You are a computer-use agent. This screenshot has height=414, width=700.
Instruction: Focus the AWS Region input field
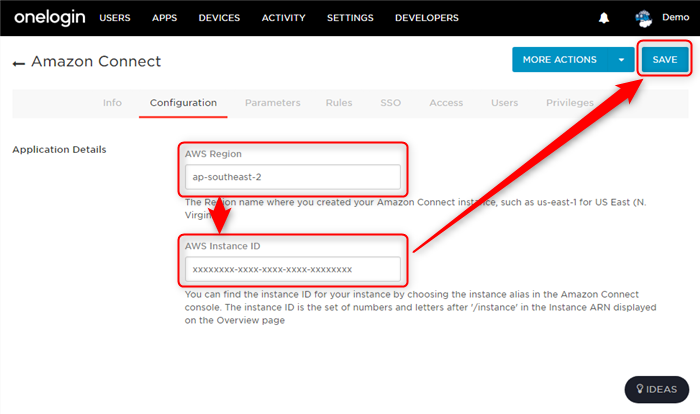point(293,177)
